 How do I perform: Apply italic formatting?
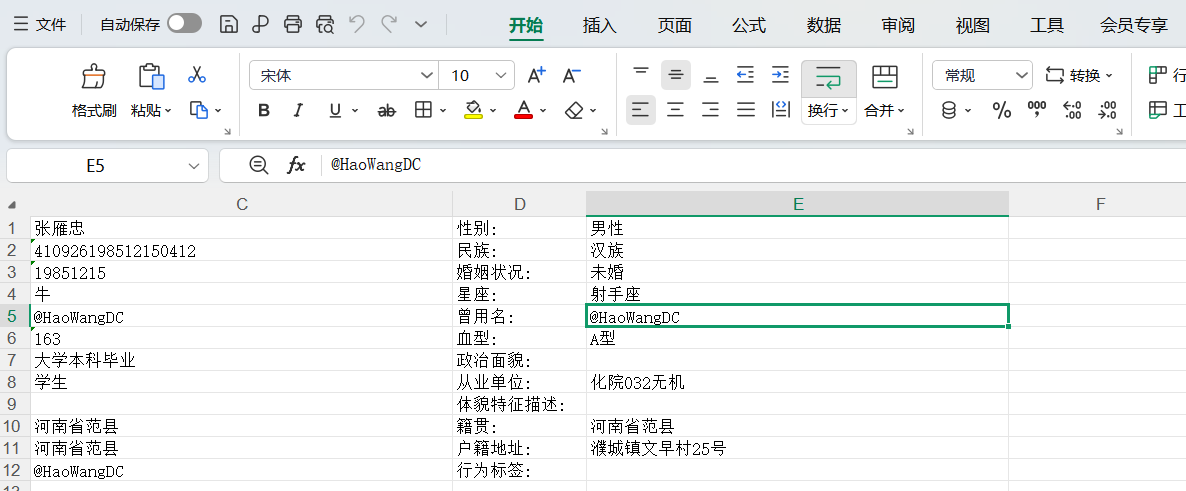pos(298,110)
